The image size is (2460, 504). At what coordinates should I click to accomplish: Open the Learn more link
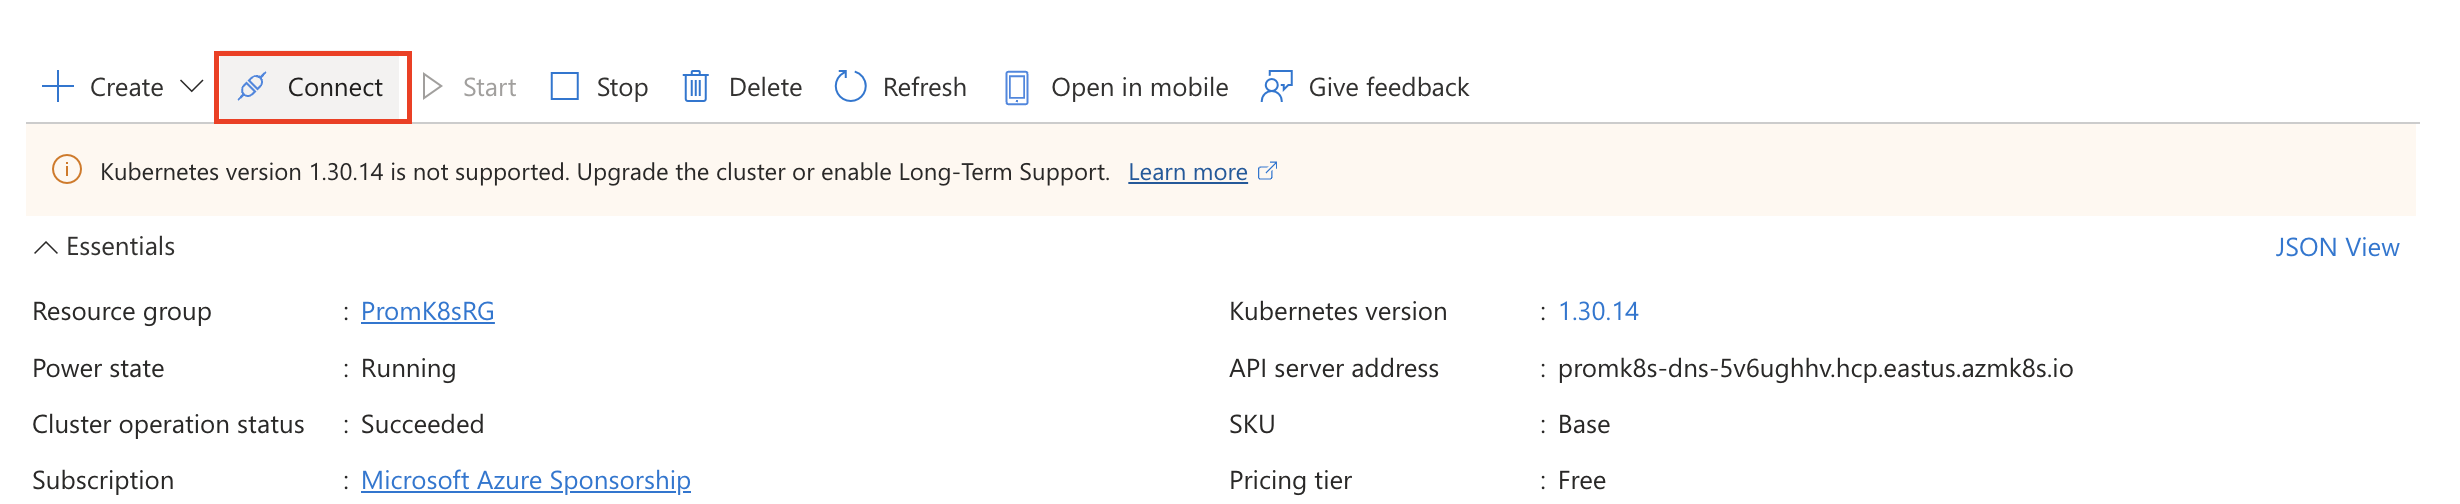point(1187,172)
